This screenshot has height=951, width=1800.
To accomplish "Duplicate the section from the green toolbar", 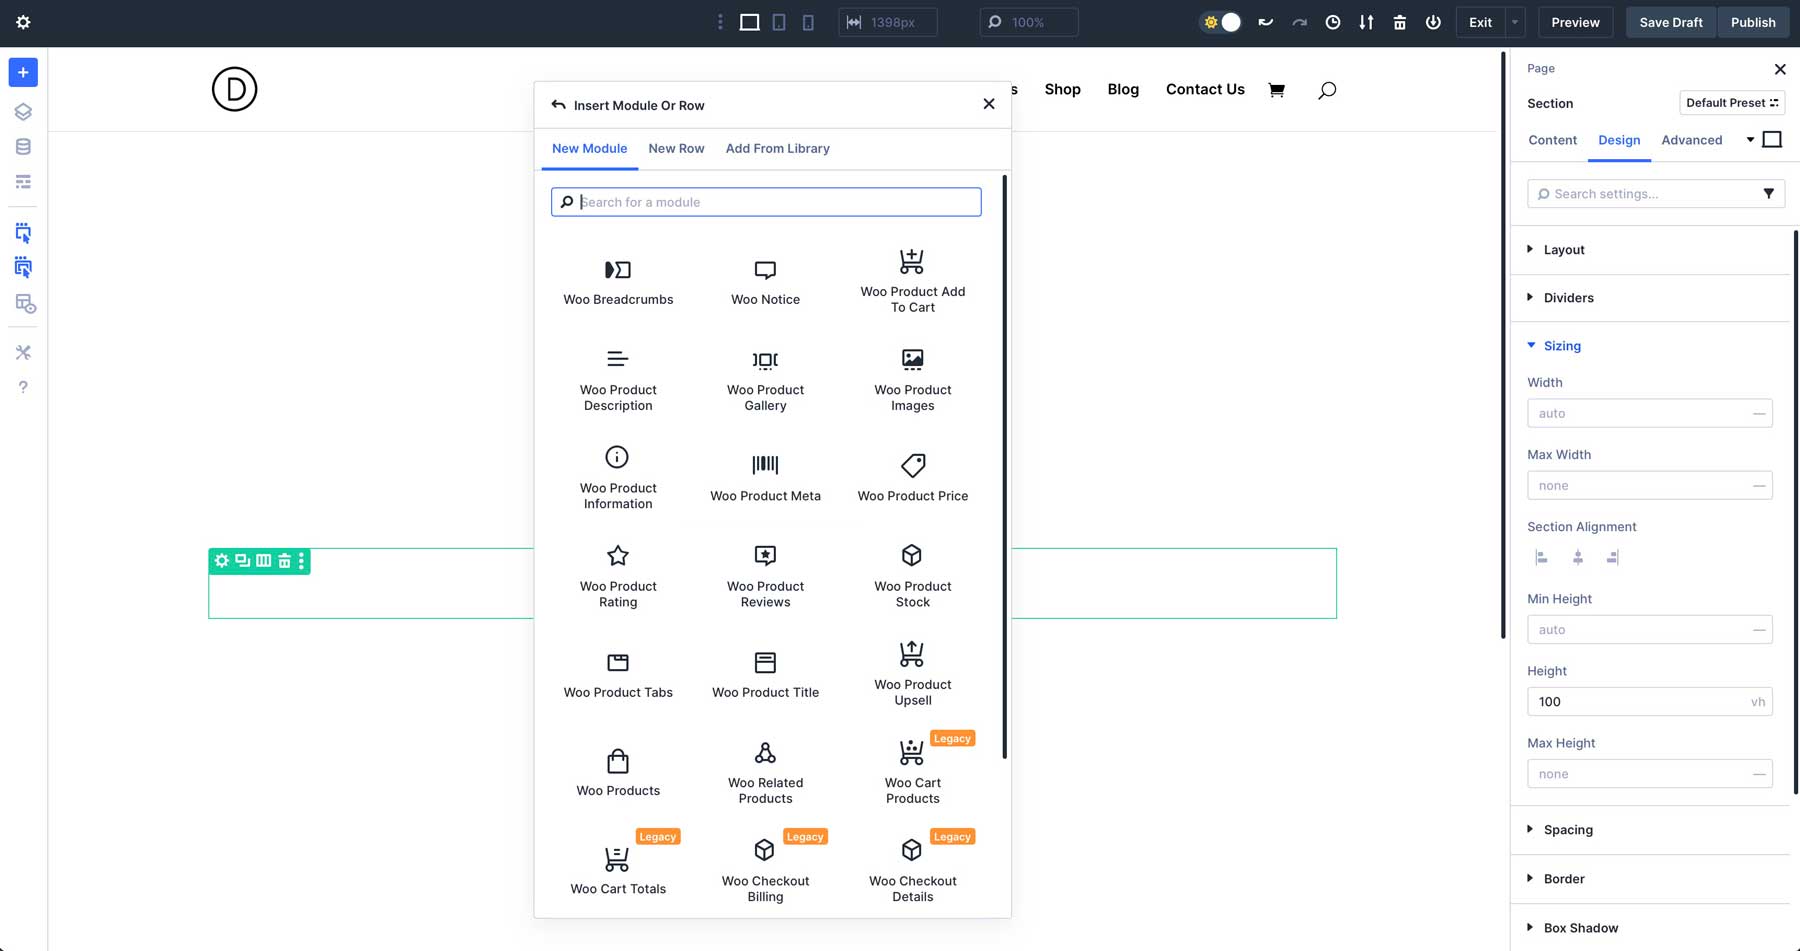I will pos(241,561).
